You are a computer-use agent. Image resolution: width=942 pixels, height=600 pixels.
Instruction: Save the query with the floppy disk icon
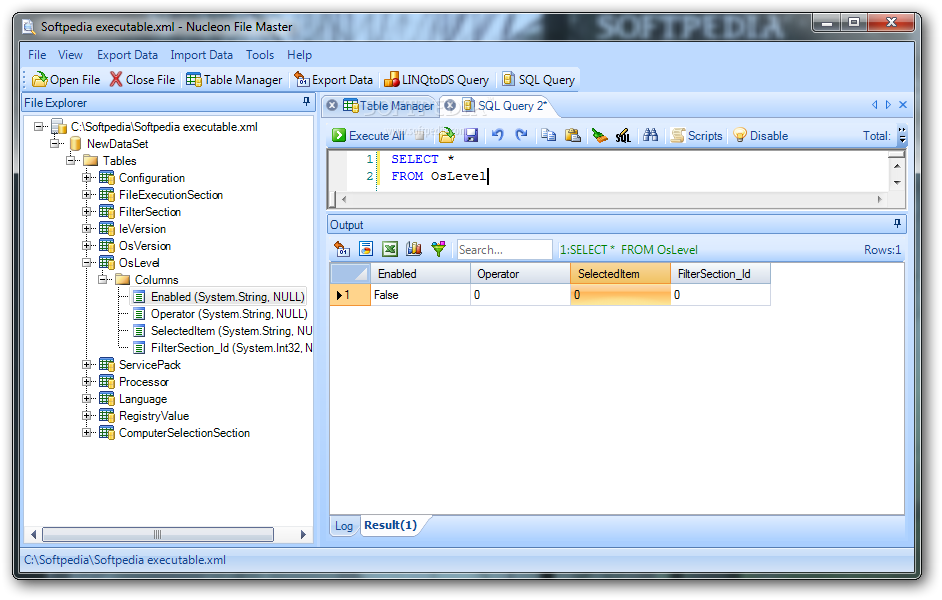click(471, 136)
